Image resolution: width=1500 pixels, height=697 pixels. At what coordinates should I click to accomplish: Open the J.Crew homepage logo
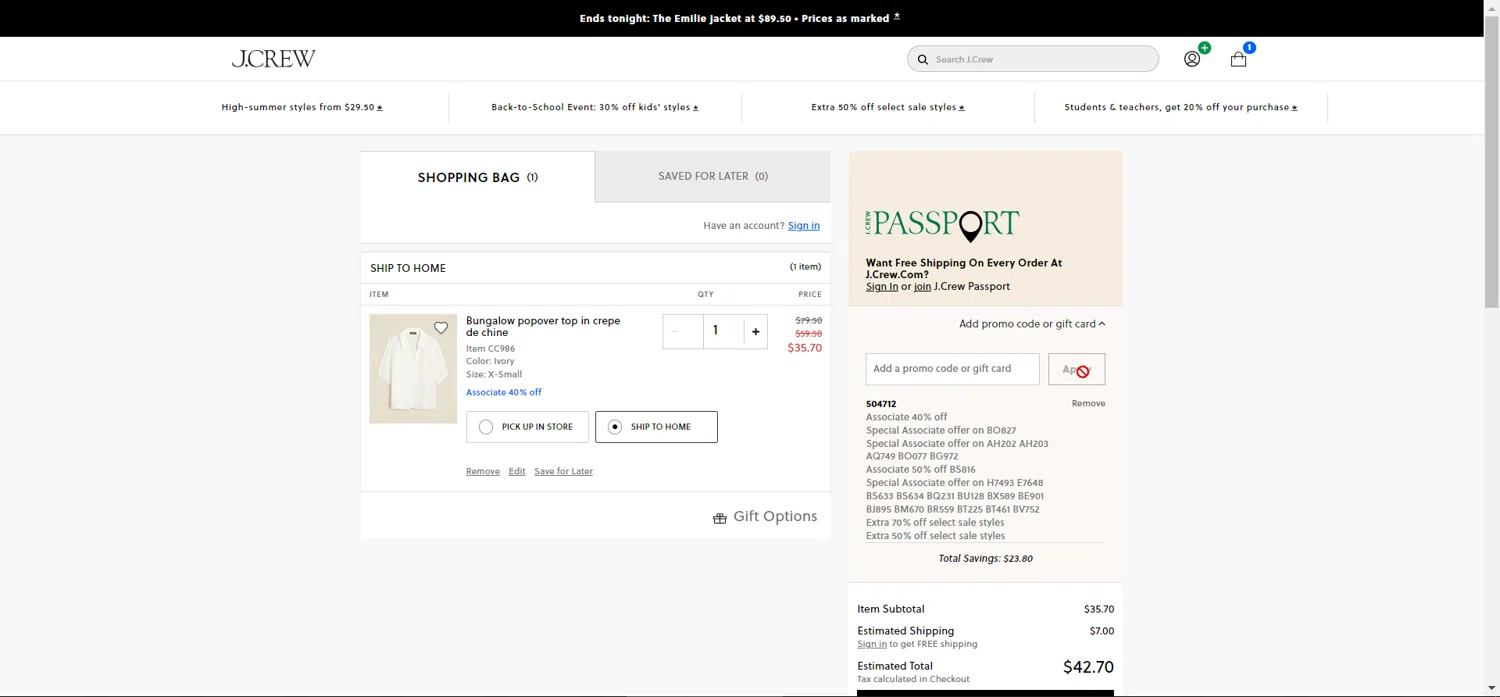[x=273, y=59]
